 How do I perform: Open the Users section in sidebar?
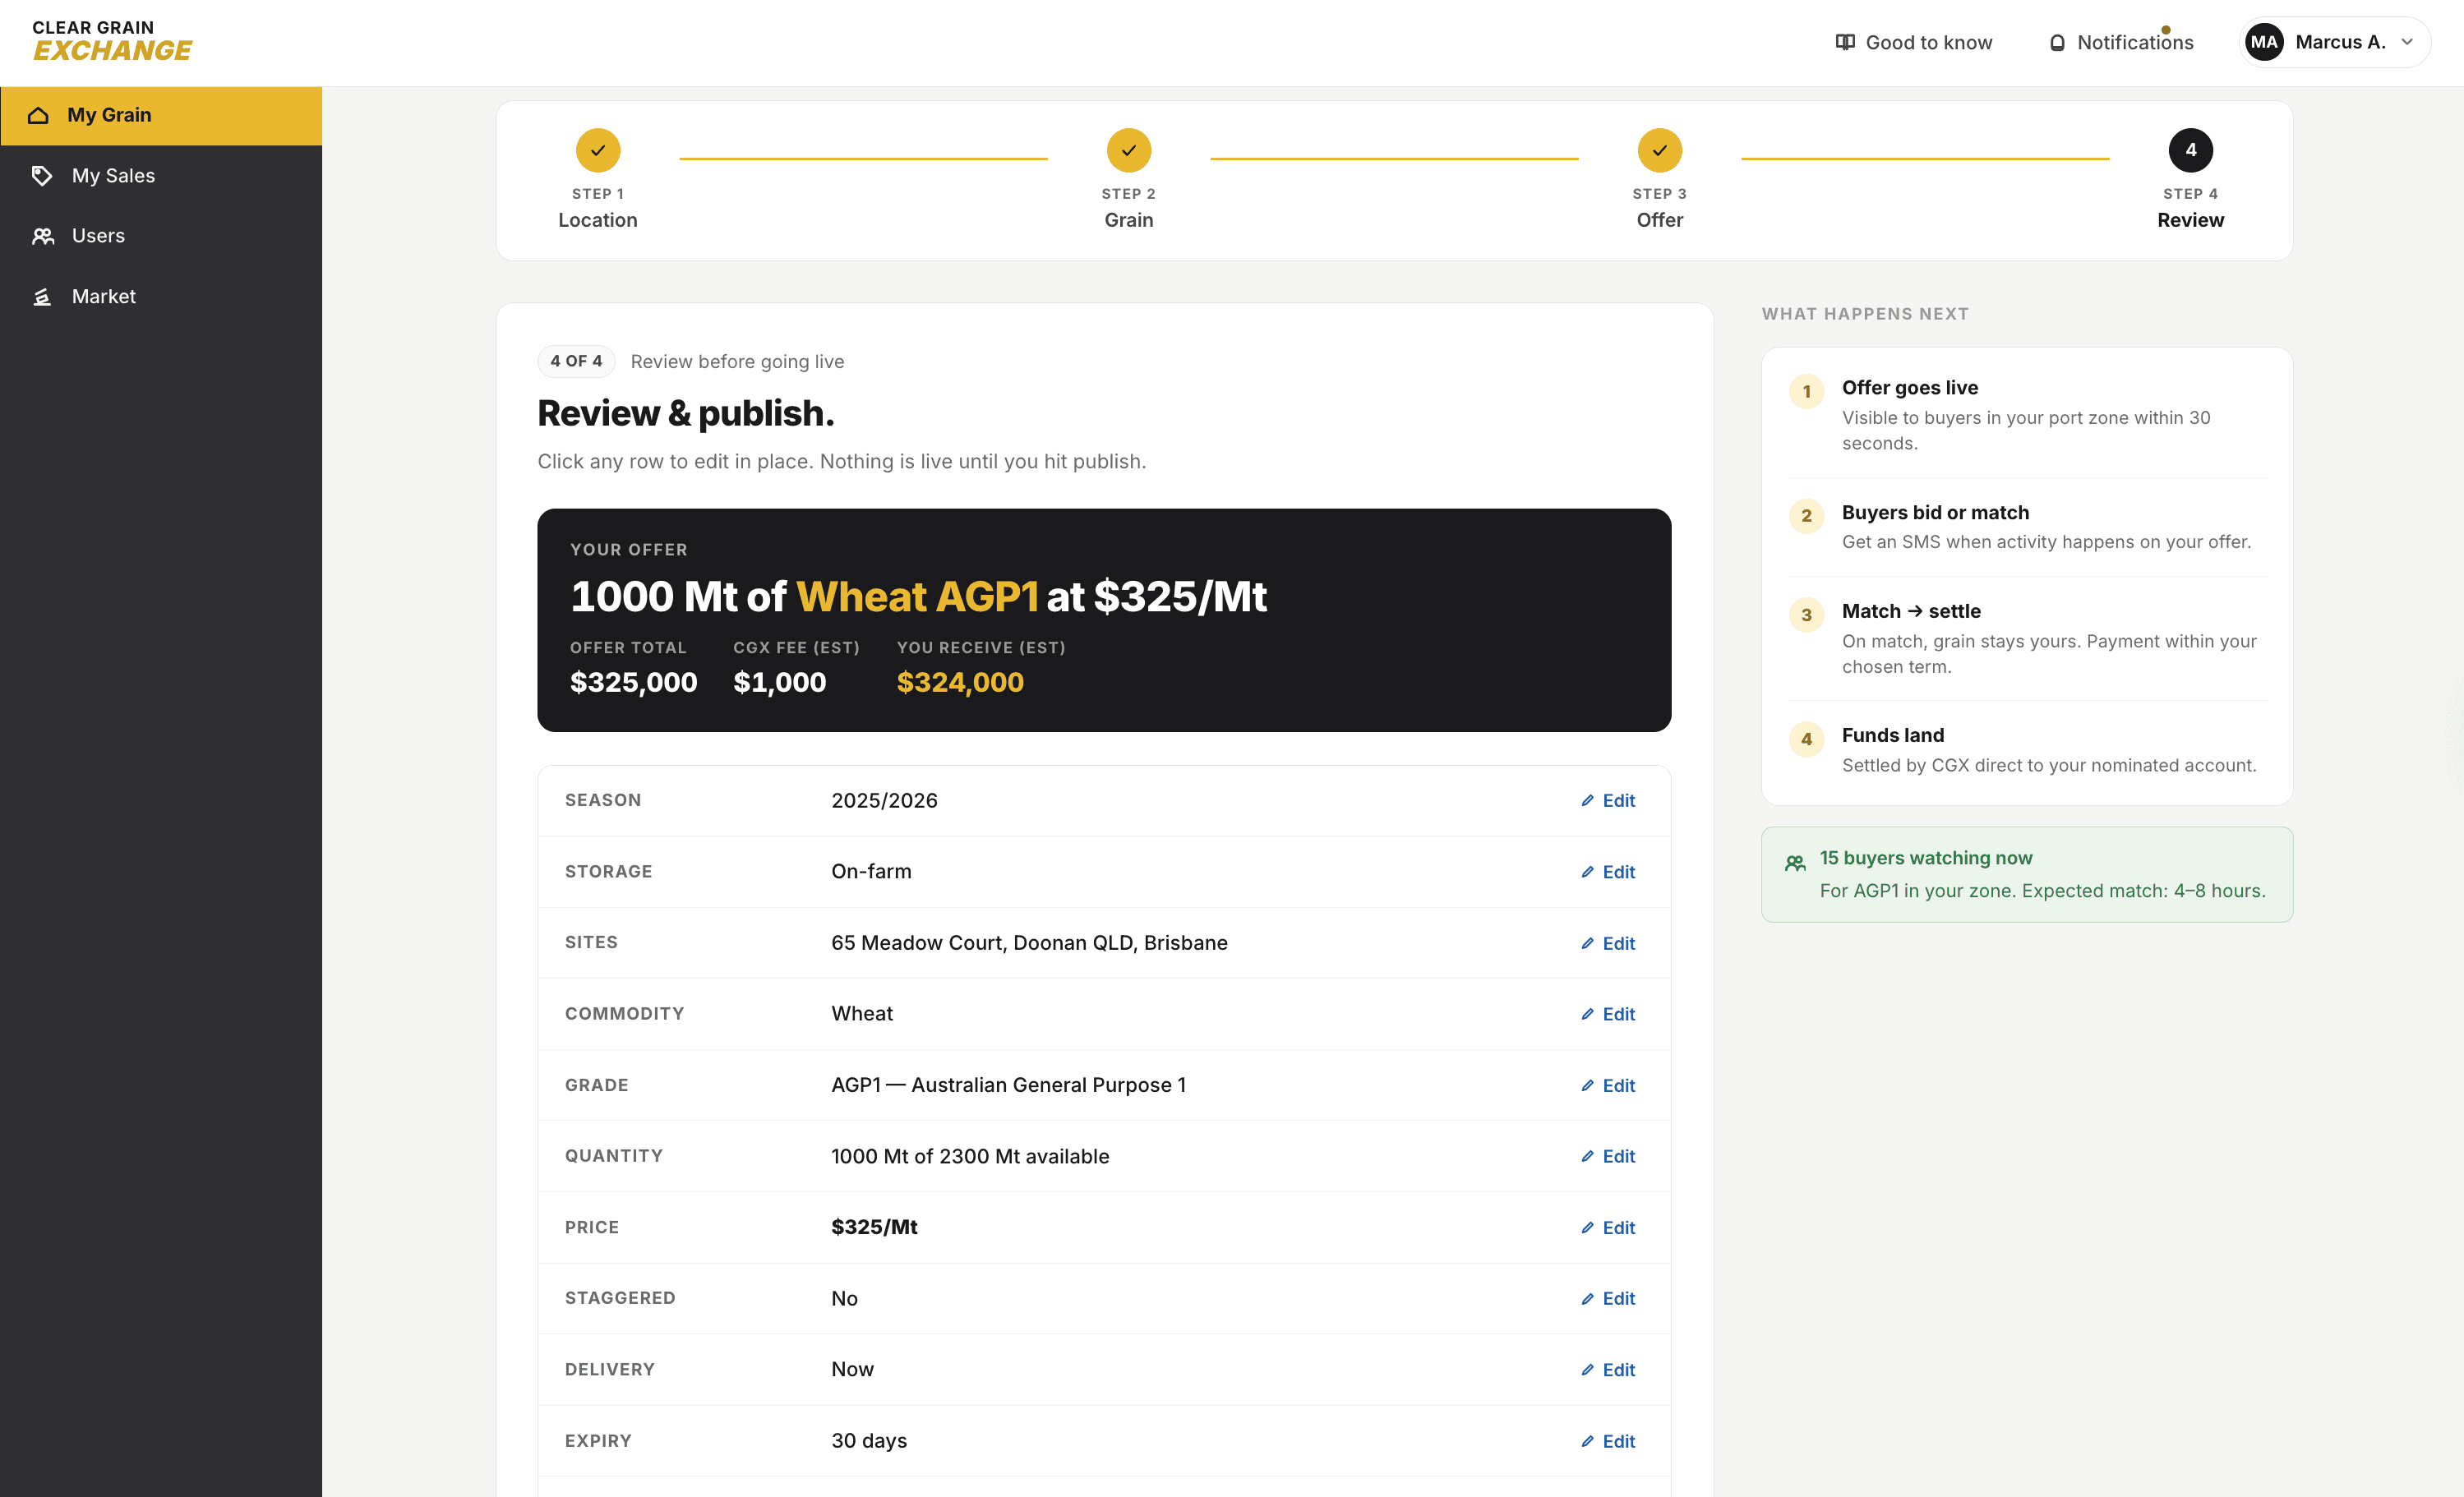click(x=98, y=236)
